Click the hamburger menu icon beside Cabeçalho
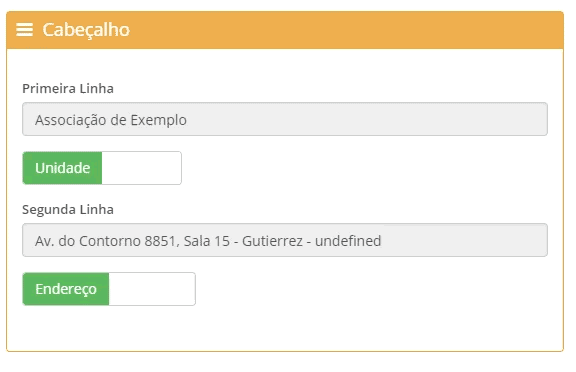Image resolution: width=576 pixels, height=372 pixels. tap(25, 30)
